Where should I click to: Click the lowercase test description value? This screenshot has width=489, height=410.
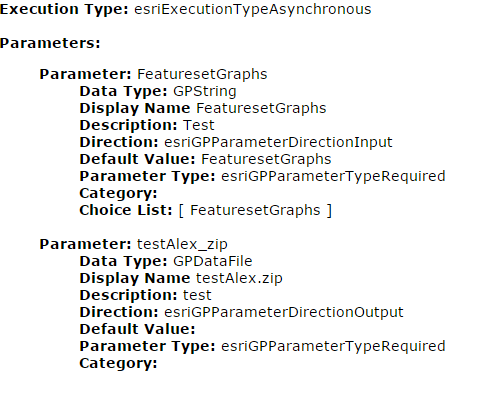click(197, 295)
